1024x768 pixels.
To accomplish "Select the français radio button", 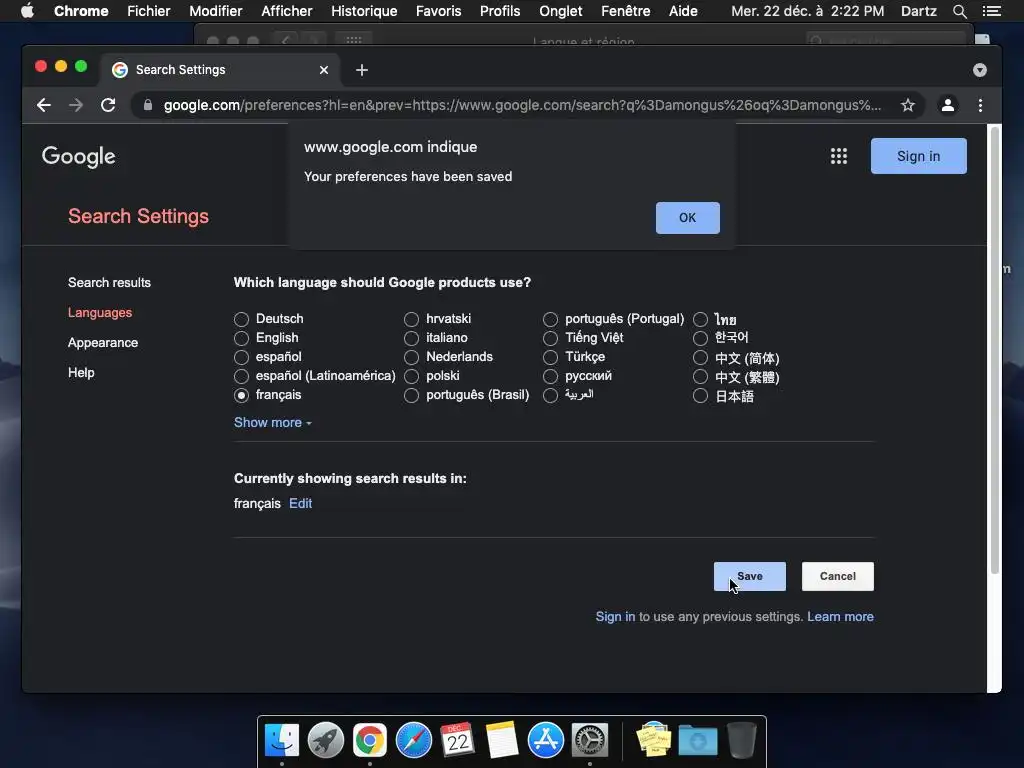I will [242, 395].
